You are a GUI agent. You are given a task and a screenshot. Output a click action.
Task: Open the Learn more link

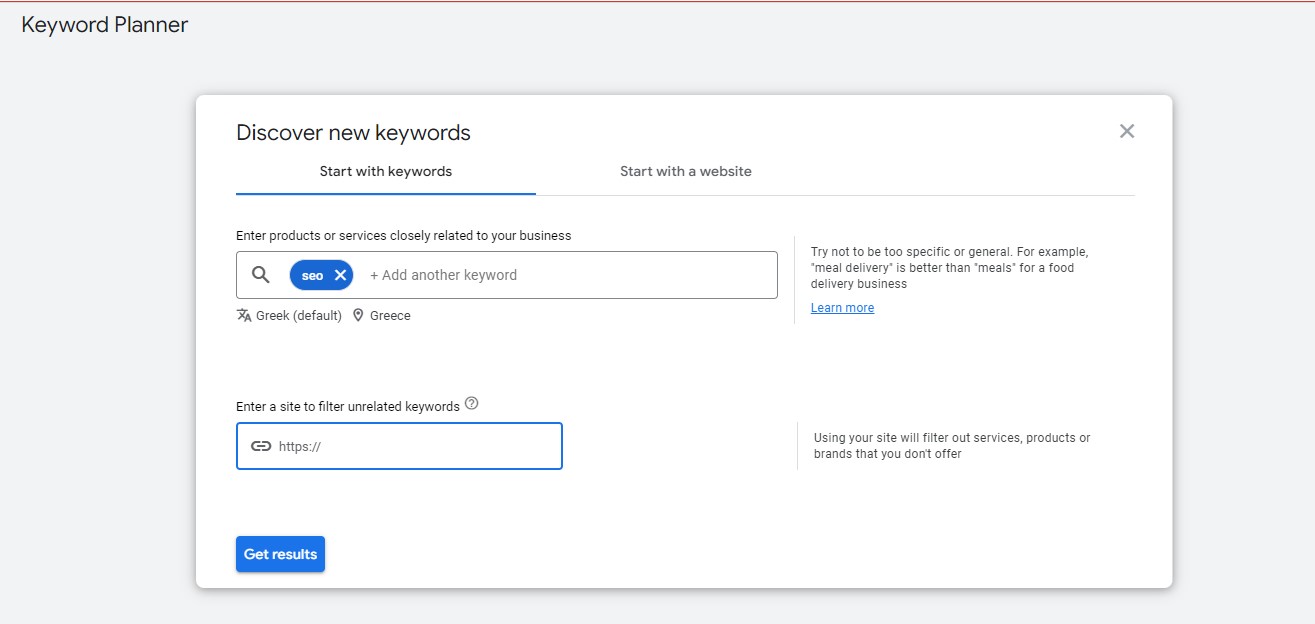tap(842, 308)
